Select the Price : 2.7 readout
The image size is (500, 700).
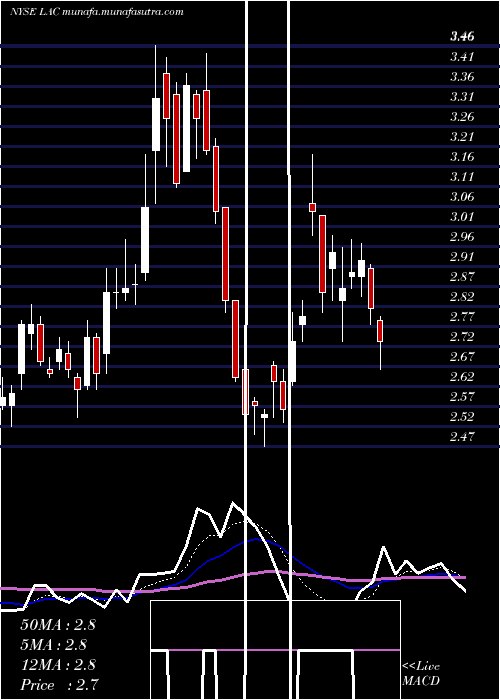[59, 685]
